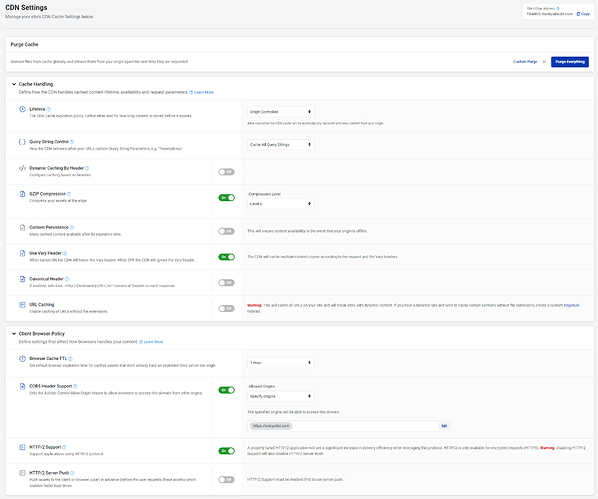Disable HTTP/2 Support toggle
Screen dimensions: 598x499
226,451
